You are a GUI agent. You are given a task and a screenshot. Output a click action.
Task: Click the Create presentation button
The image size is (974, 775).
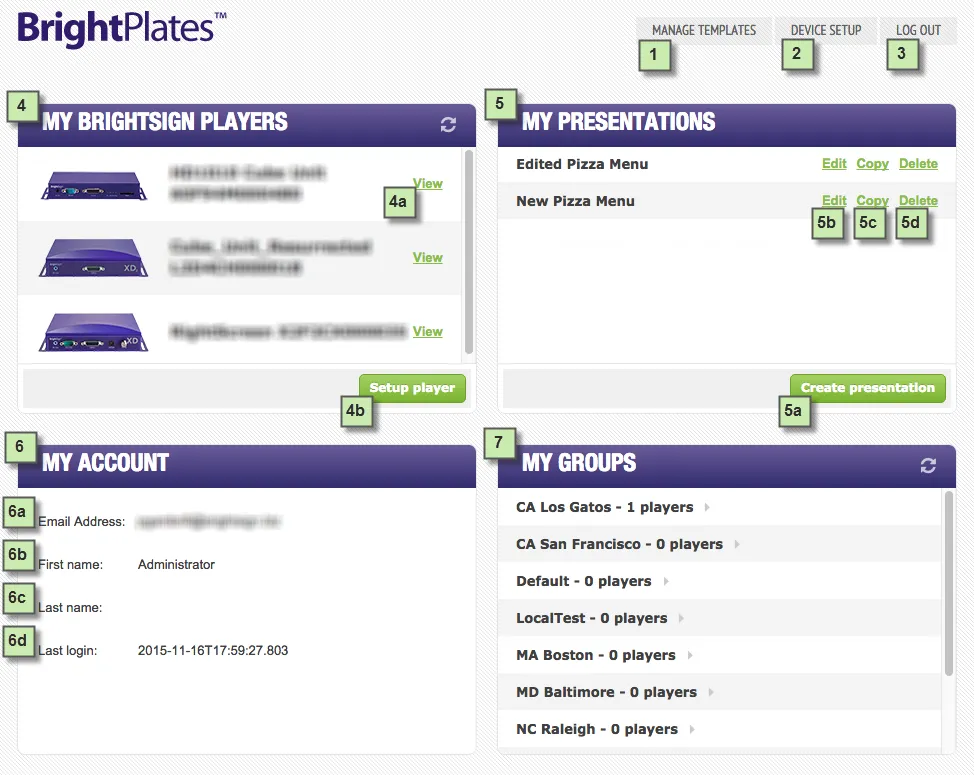(x=868, y=388)
